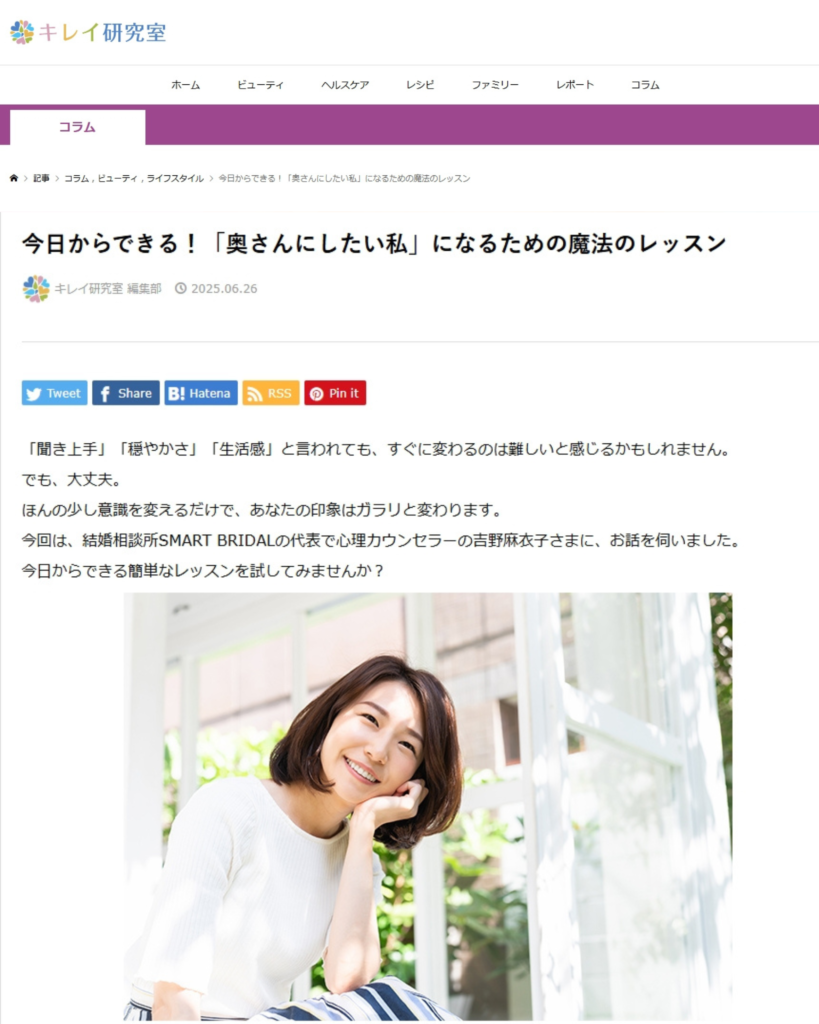Screen dimensions: 819x1024
Task: Click the 記事 breadcrumb link
Action: [x=41, y=178]
